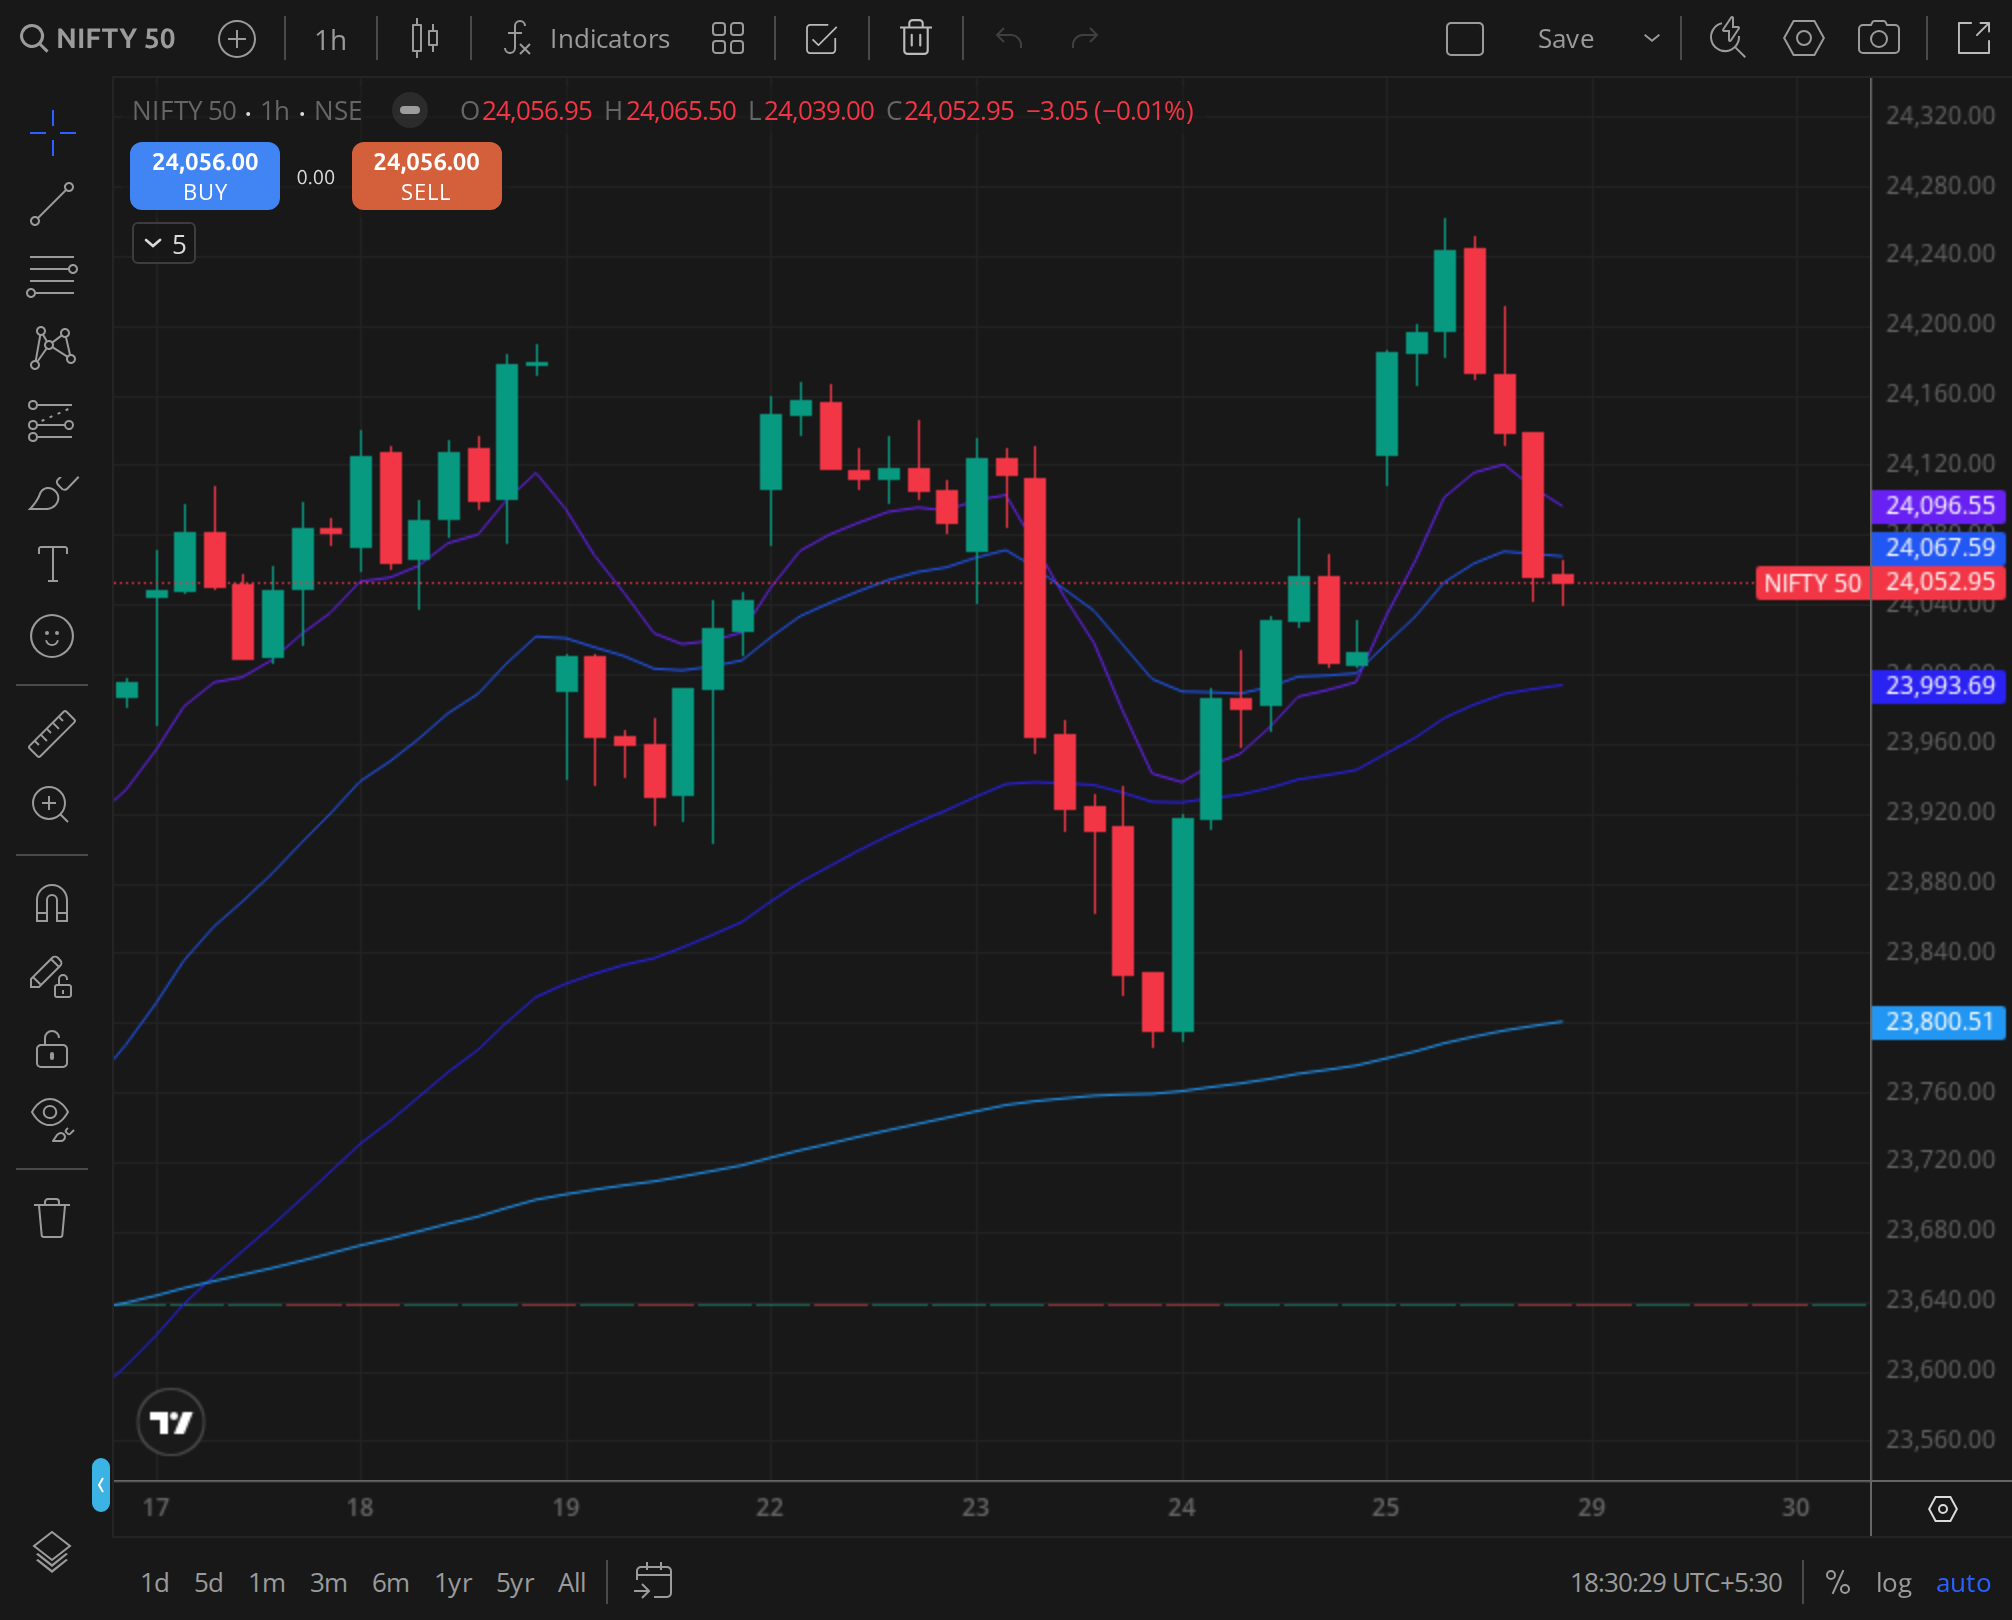Set date range to 1yr
Image resolution: width=2012 pixels, height=1620 pixels.
coord(453,1582)
